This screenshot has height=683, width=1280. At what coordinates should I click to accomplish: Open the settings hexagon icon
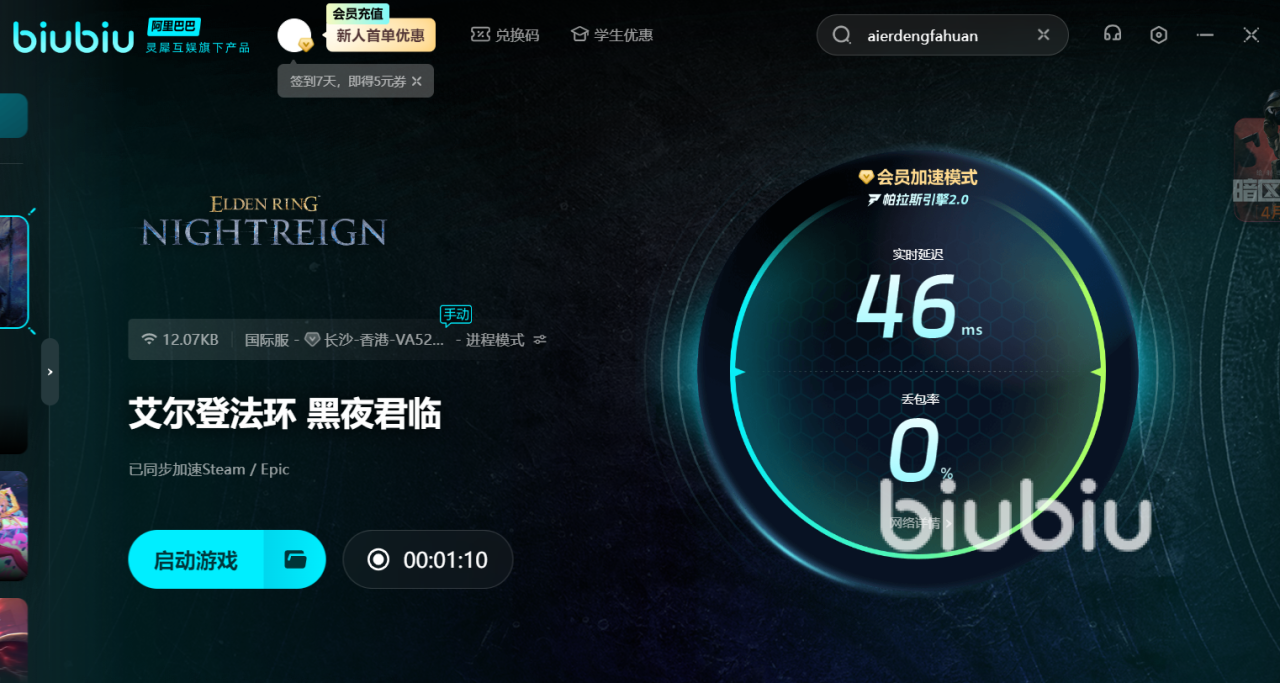tap(1159, 35)
